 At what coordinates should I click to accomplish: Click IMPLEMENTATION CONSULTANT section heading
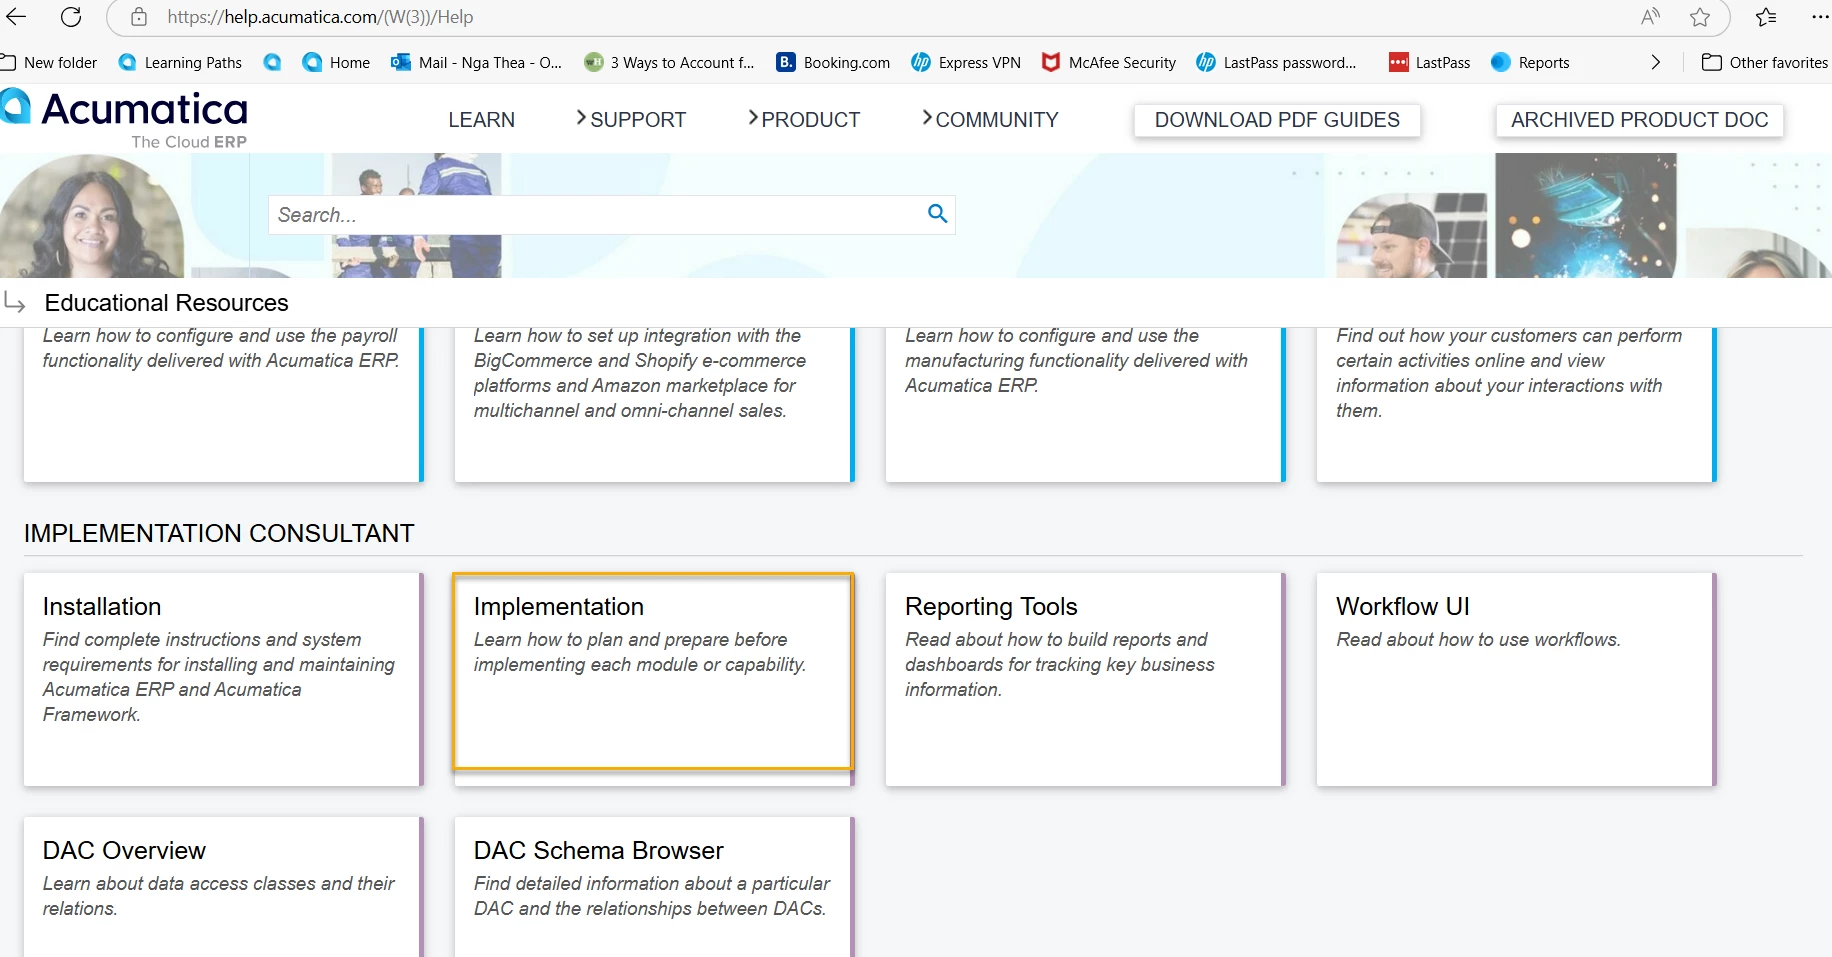click(219, 533)
